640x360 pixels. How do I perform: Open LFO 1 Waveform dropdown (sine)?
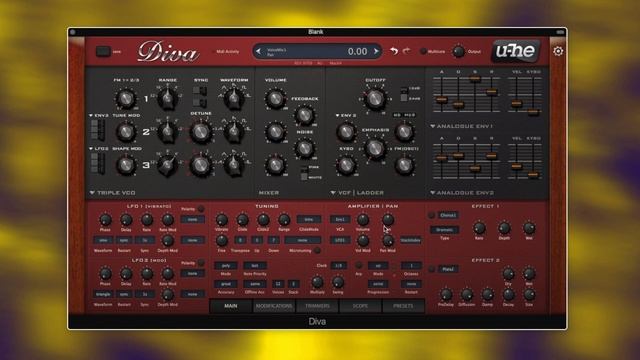tap(103, 240)
